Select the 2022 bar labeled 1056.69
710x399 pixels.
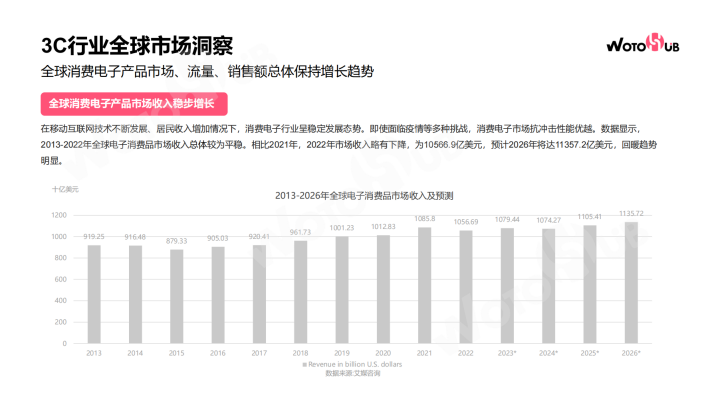tap(466, 287)
